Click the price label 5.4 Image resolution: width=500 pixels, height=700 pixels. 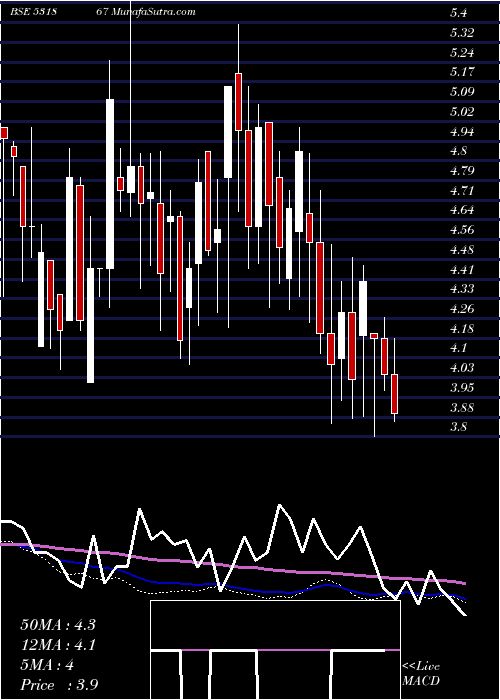458,13
